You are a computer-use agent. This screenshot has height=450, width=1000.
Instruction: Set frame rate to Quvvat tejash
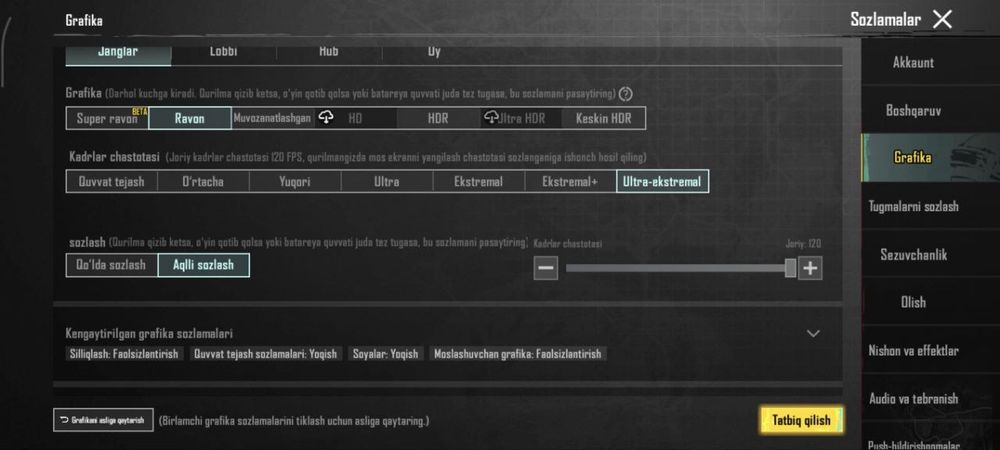click(x=112, y=182)
